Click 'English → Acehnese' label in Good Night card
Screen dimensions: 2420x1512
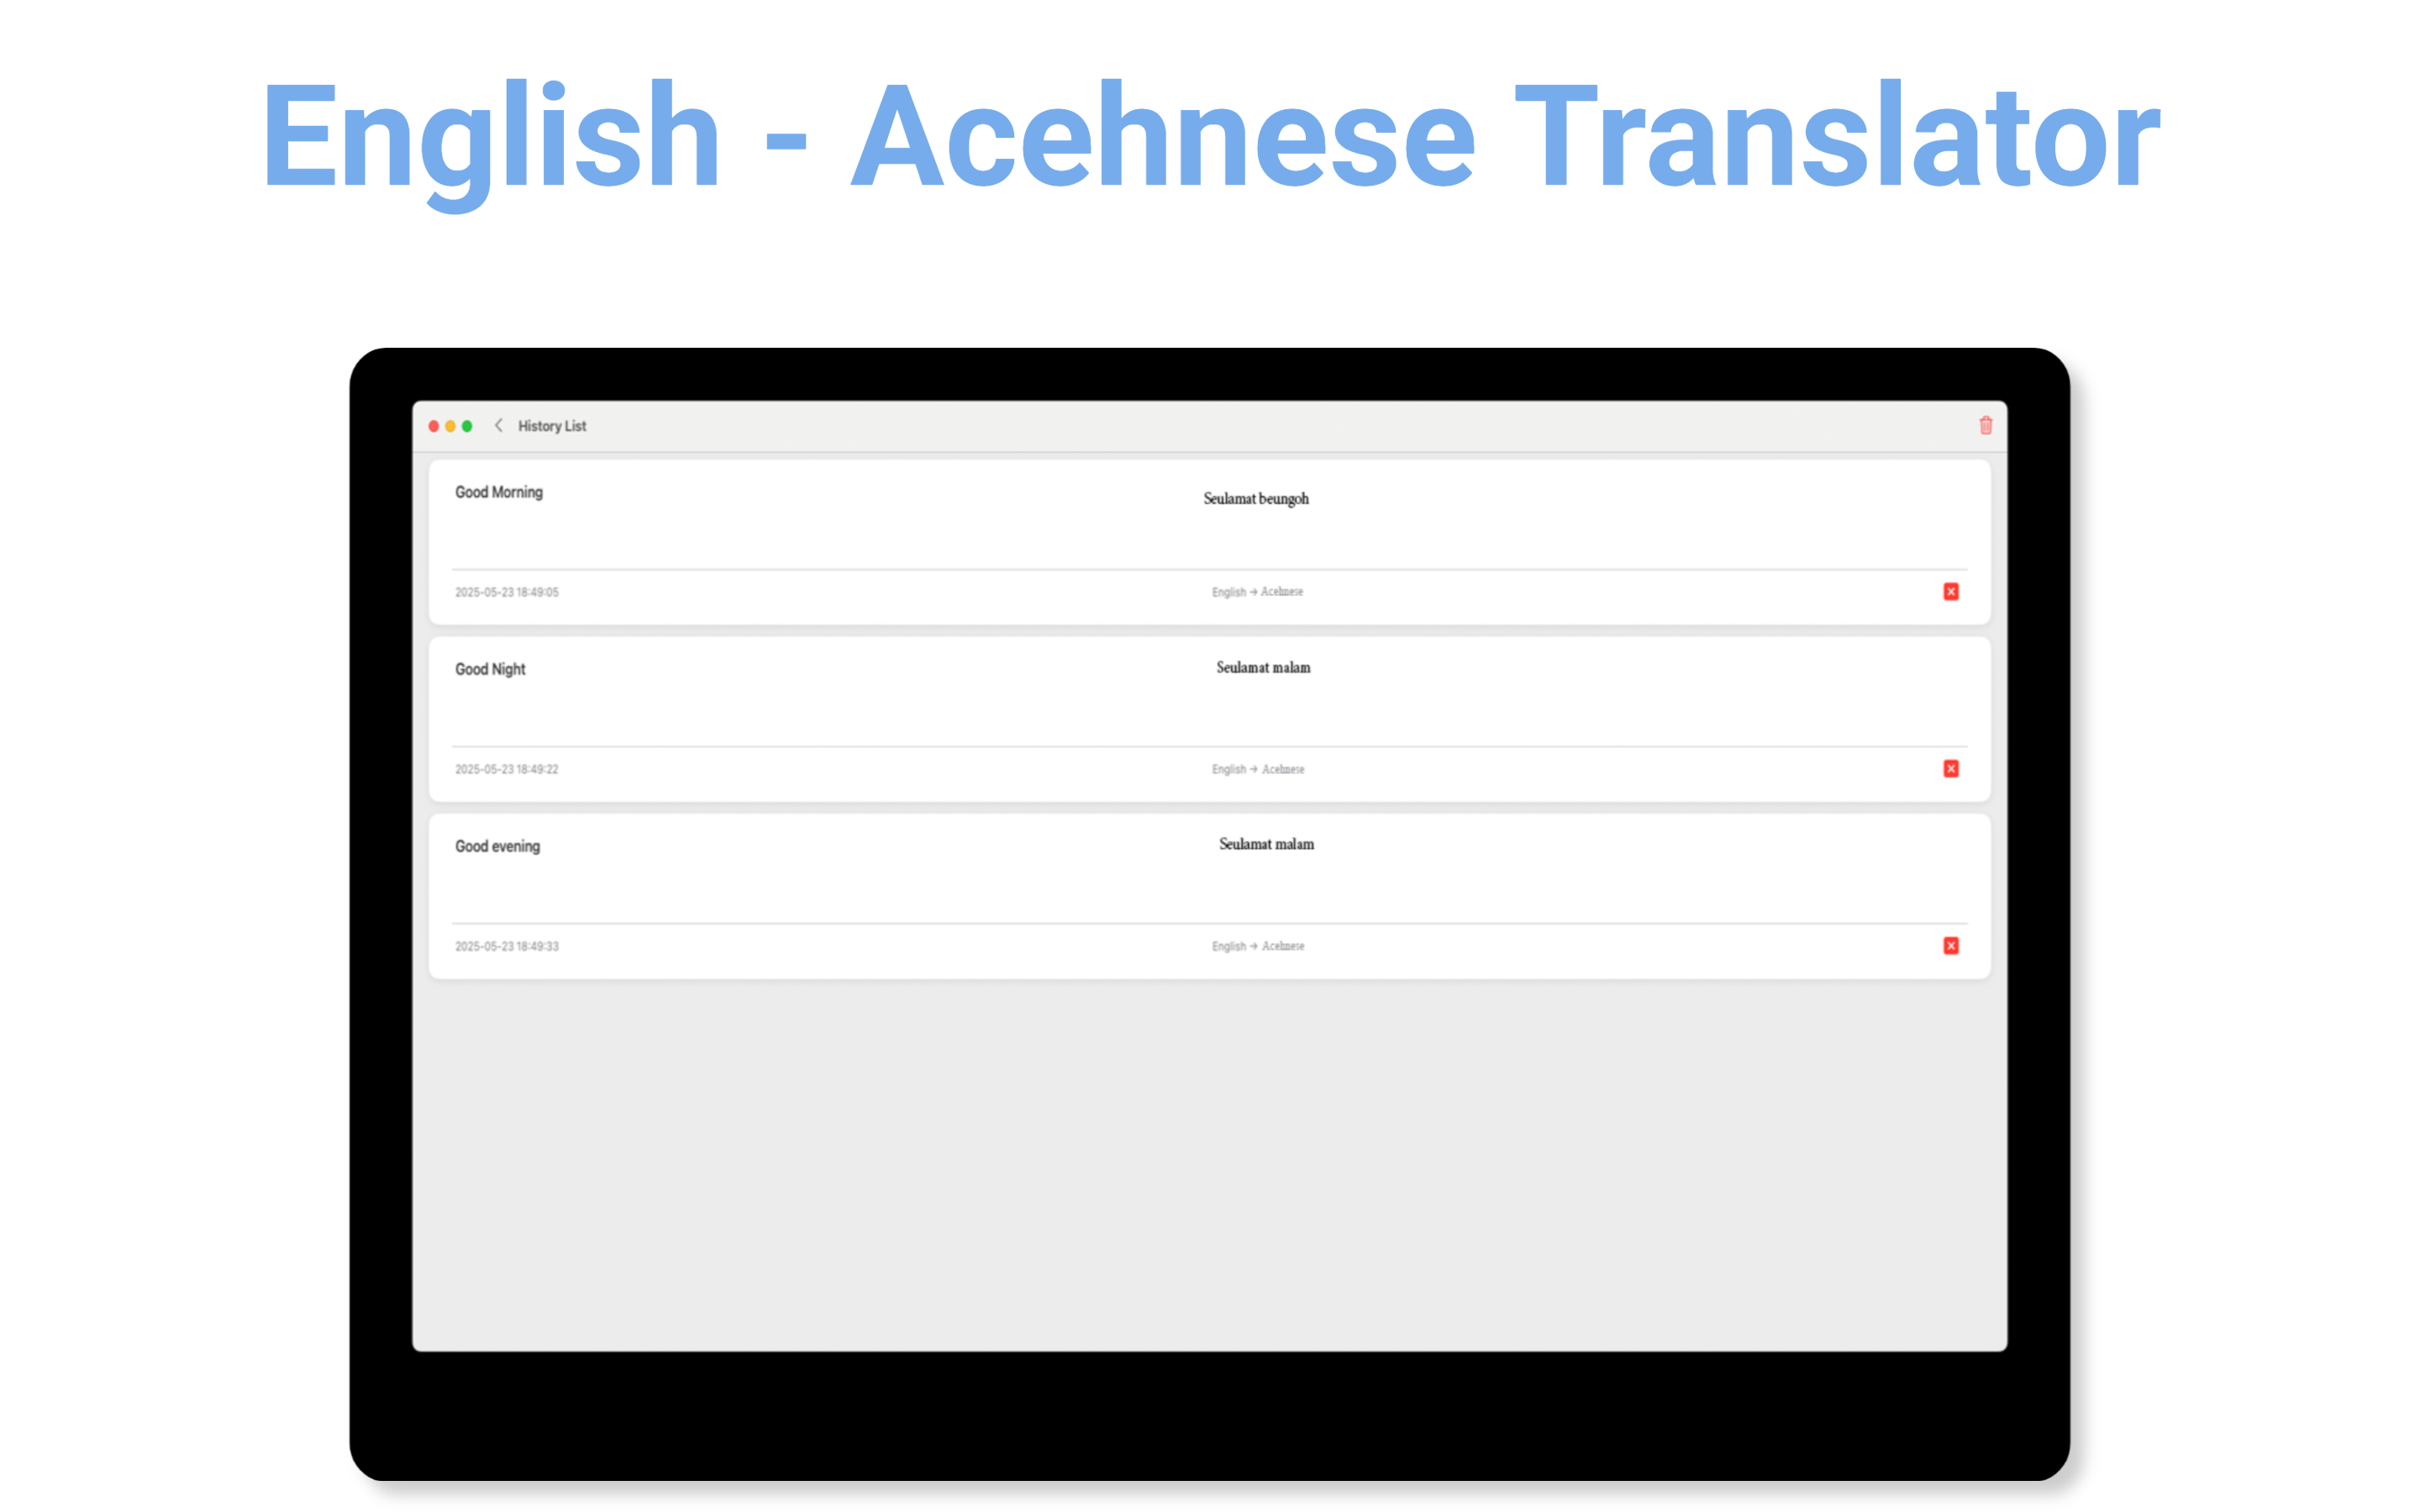[x=1257, y=769]
